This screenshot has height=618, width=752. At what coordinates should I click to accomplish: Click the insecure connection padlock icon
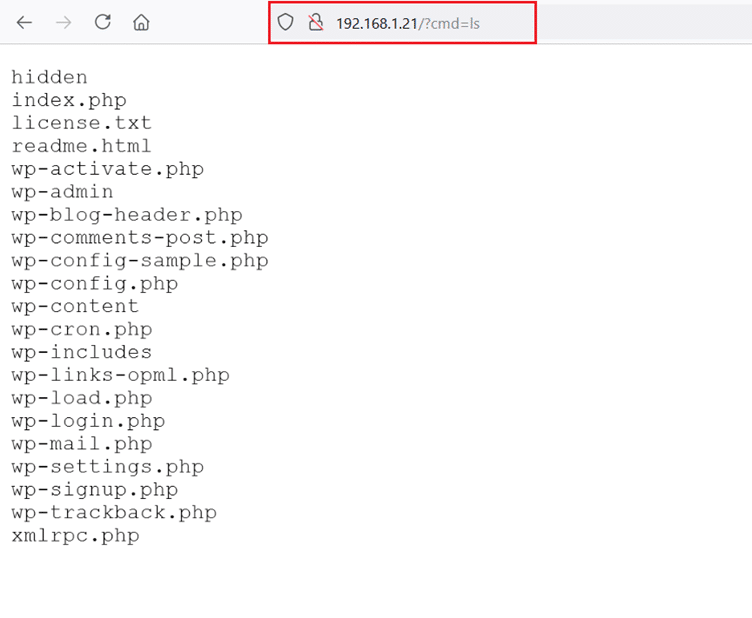coord(315,22)
